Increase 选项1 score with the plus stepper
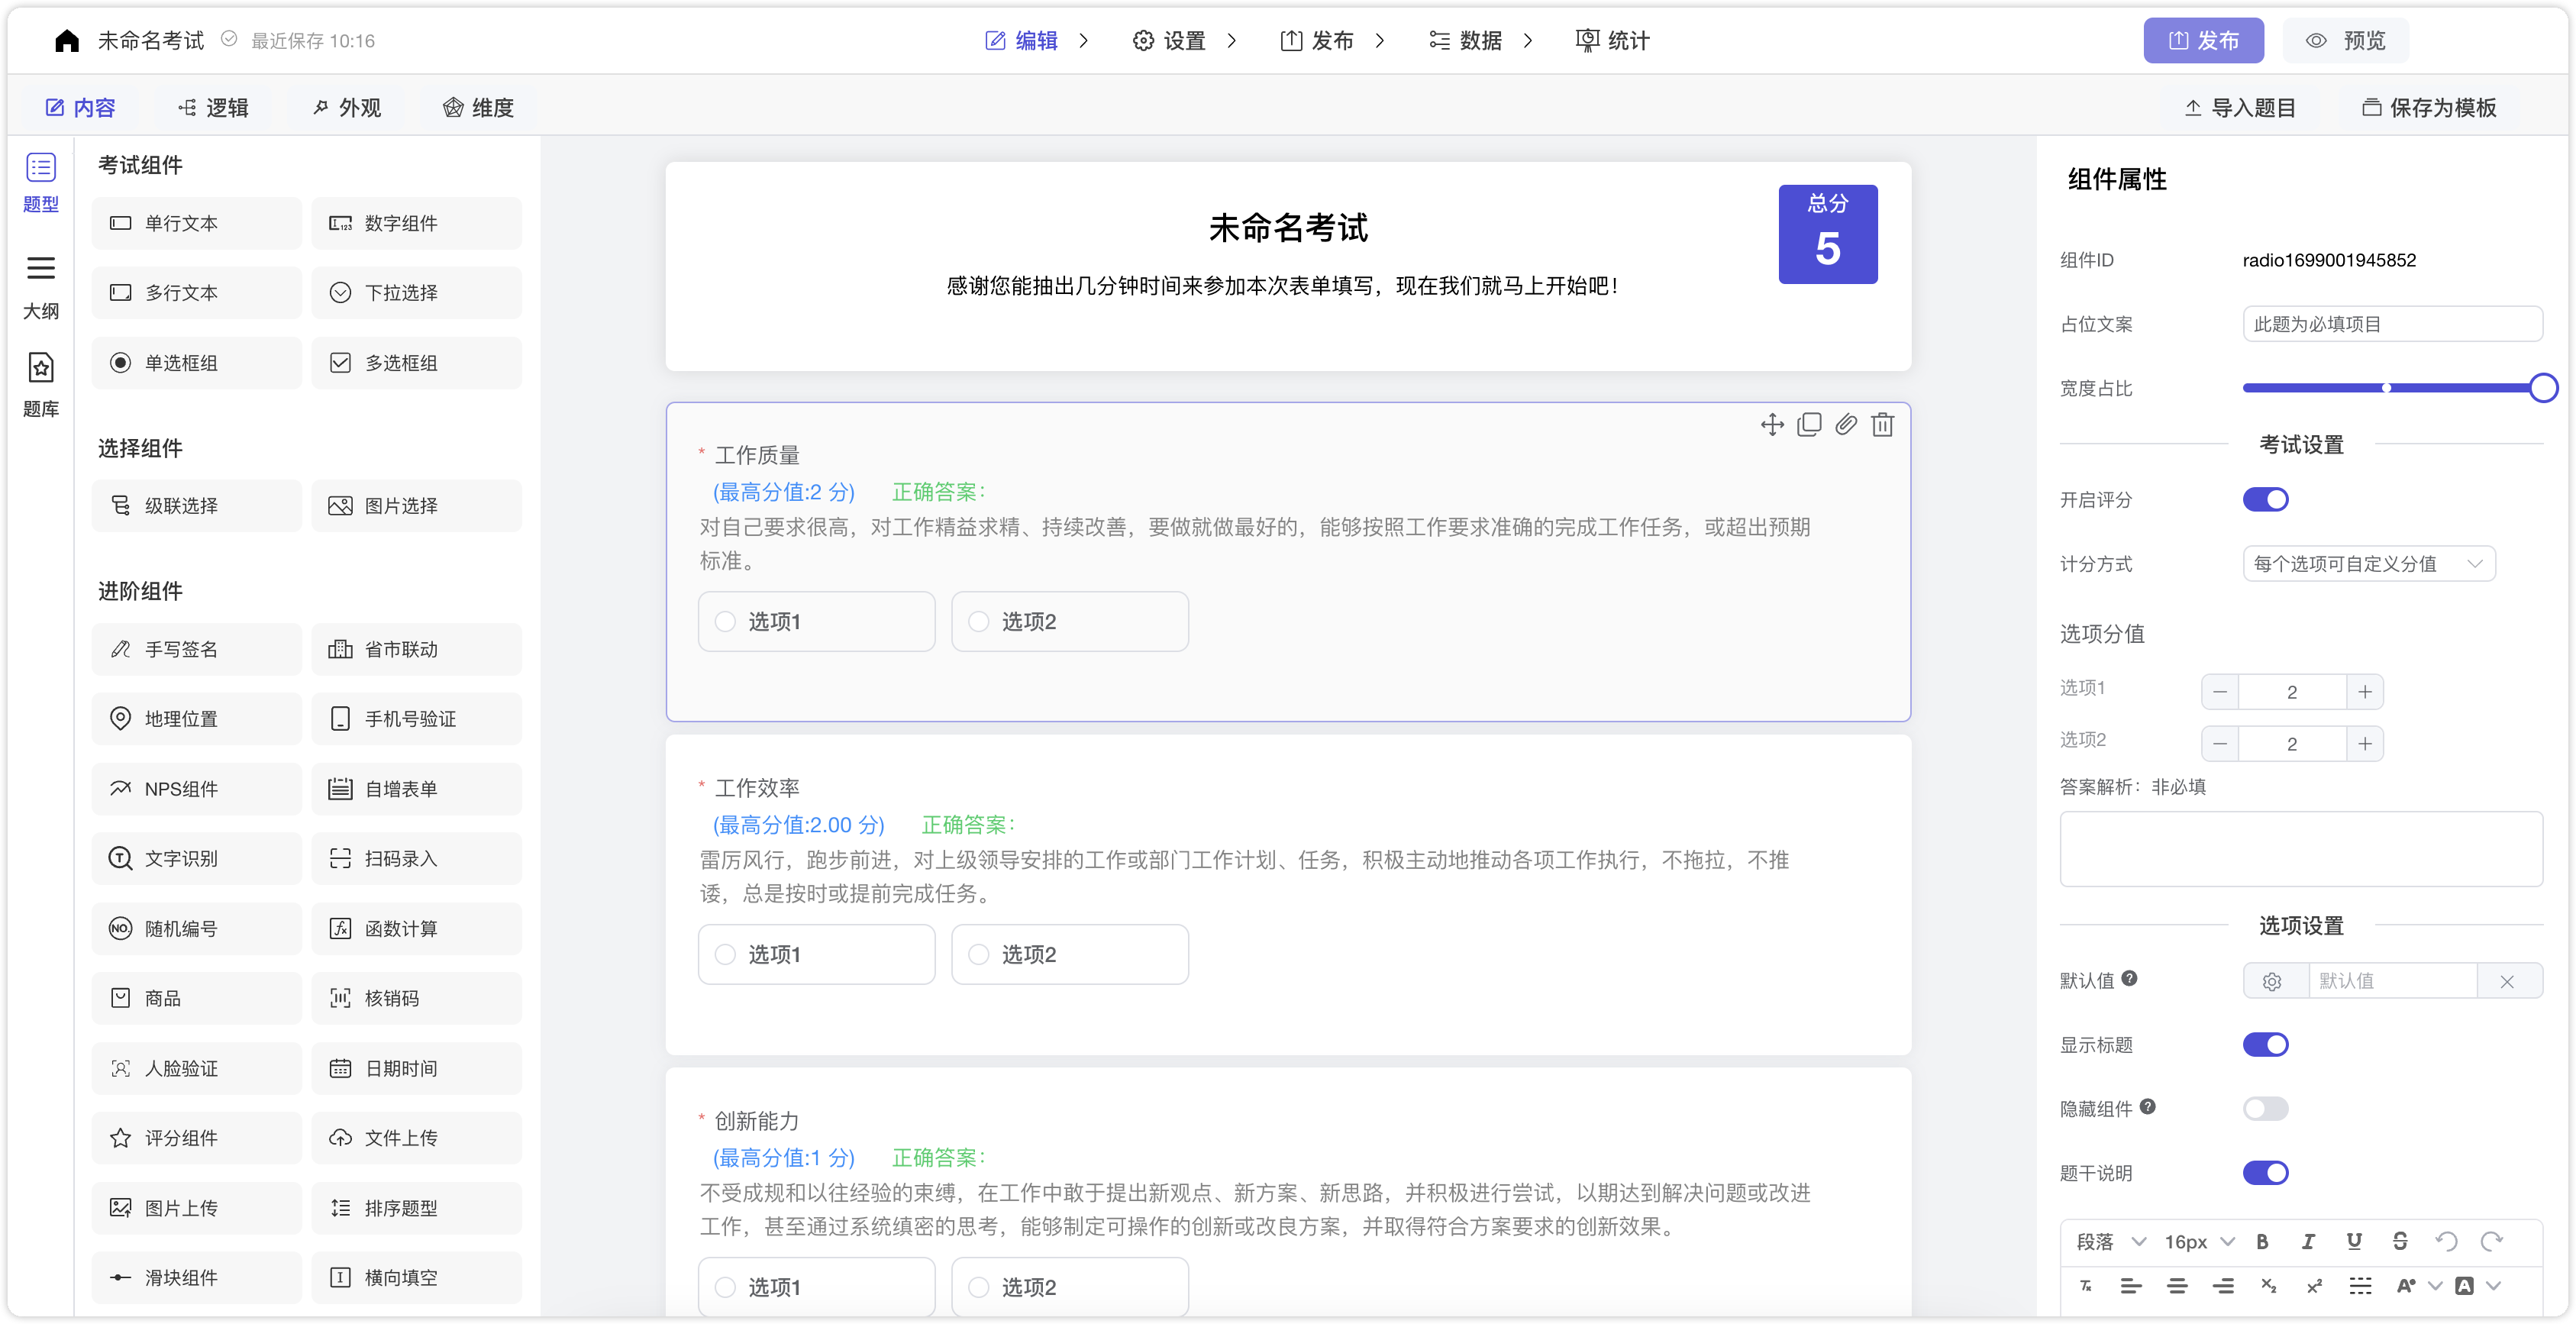2576x1324 pixels. 2365,691
